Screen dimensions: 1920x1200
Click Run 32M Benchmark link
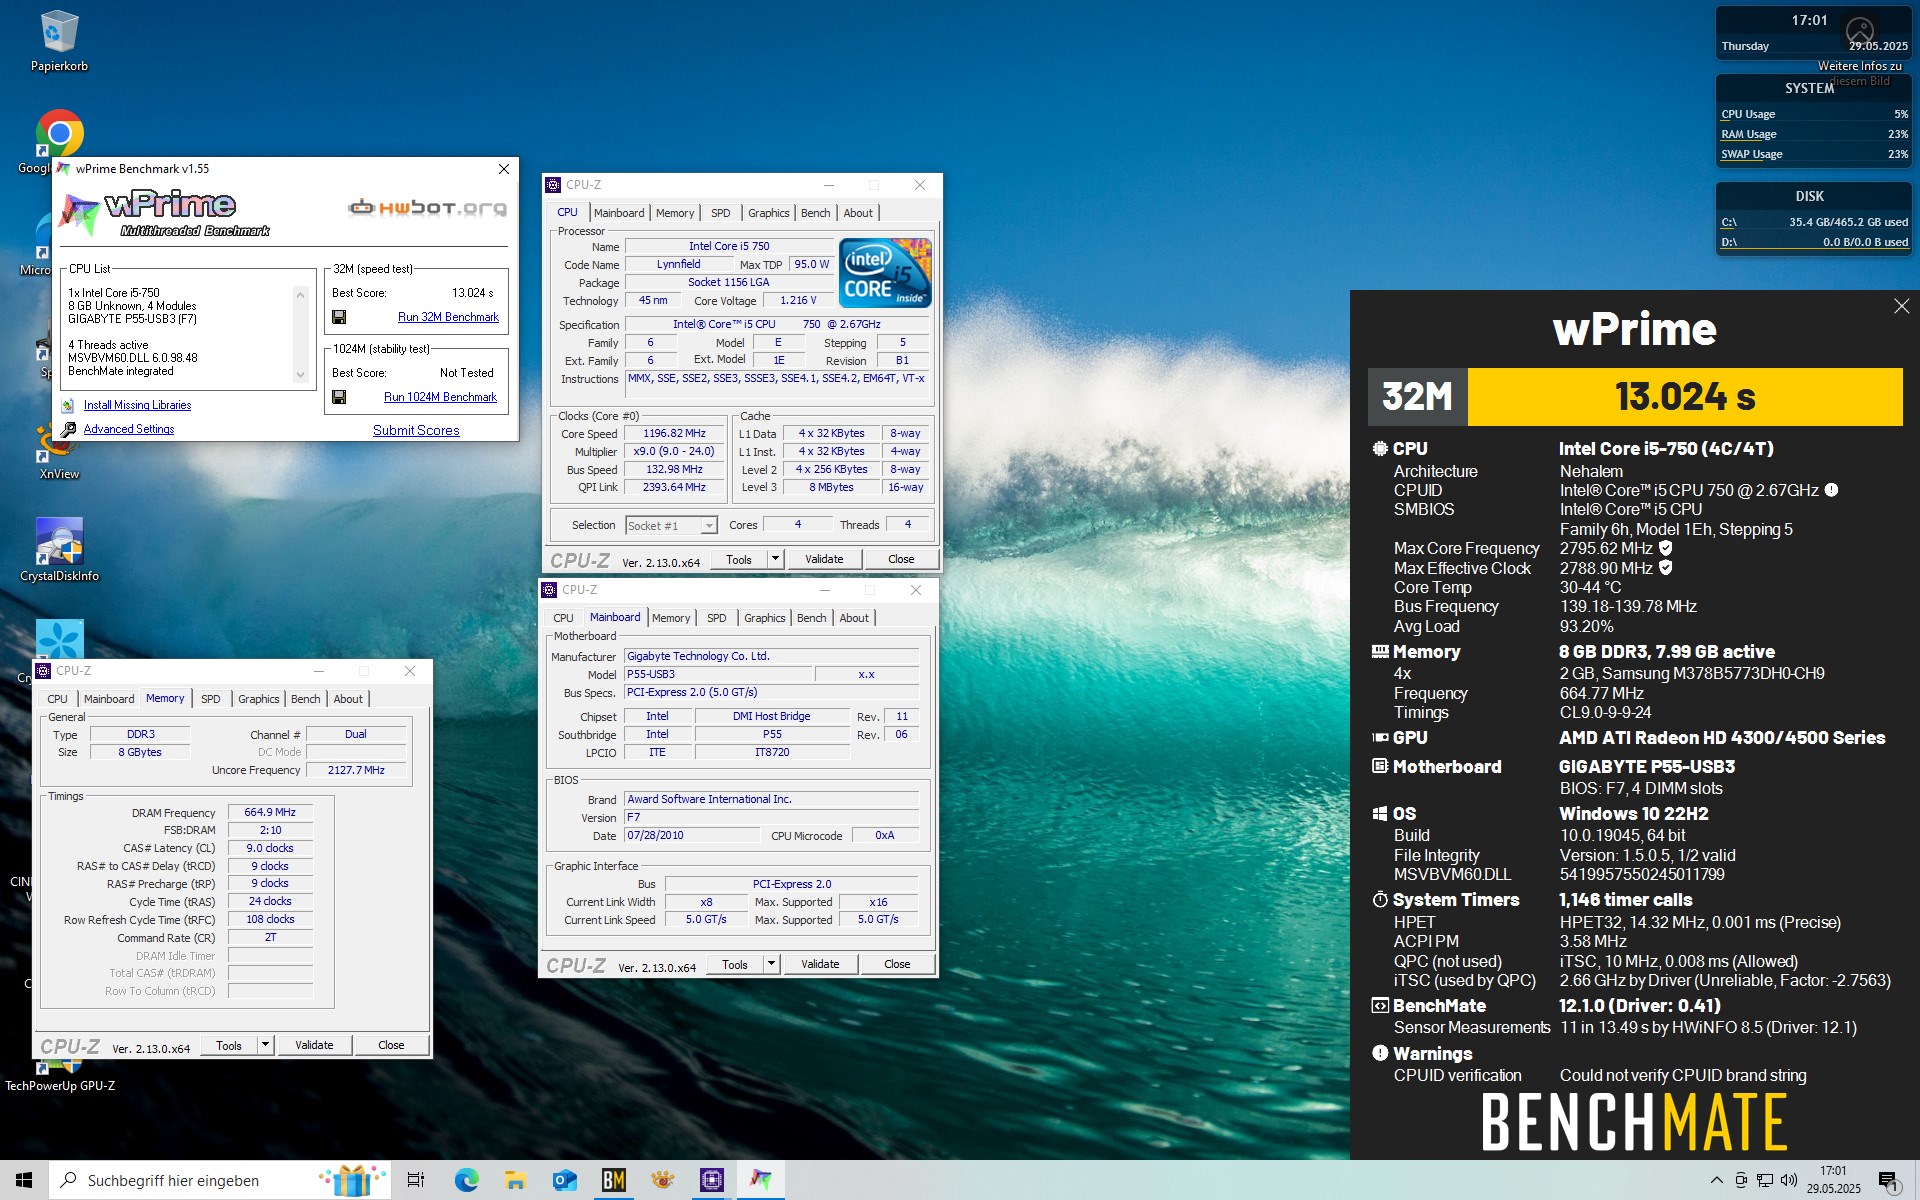(448, 317)
